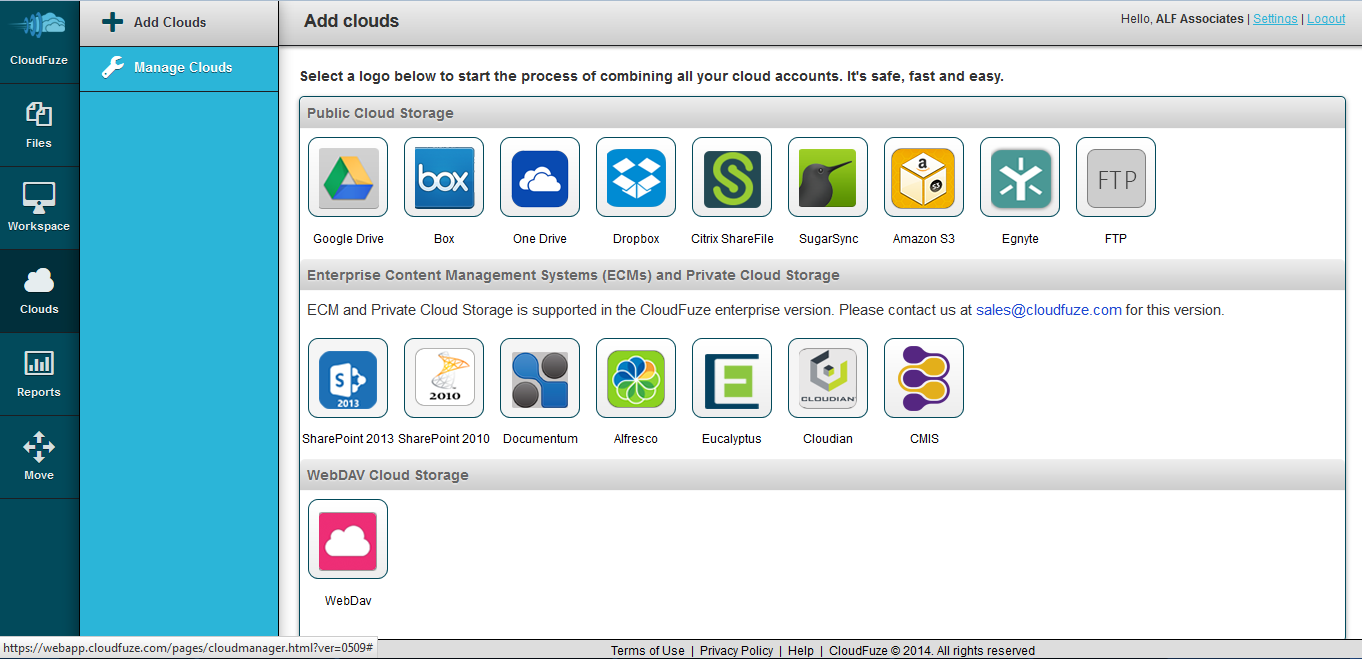The height and width of the screenshot is (659, 1362).
Task: Choose the Documentum icon
Action: [540, 378]
